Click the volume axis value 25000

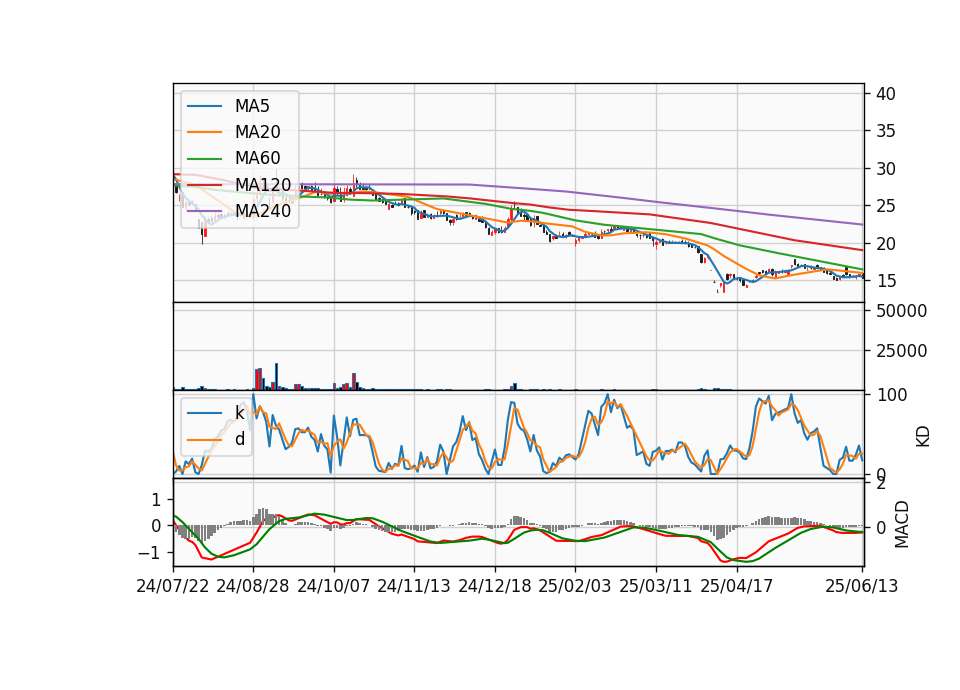tap(901, 351)
